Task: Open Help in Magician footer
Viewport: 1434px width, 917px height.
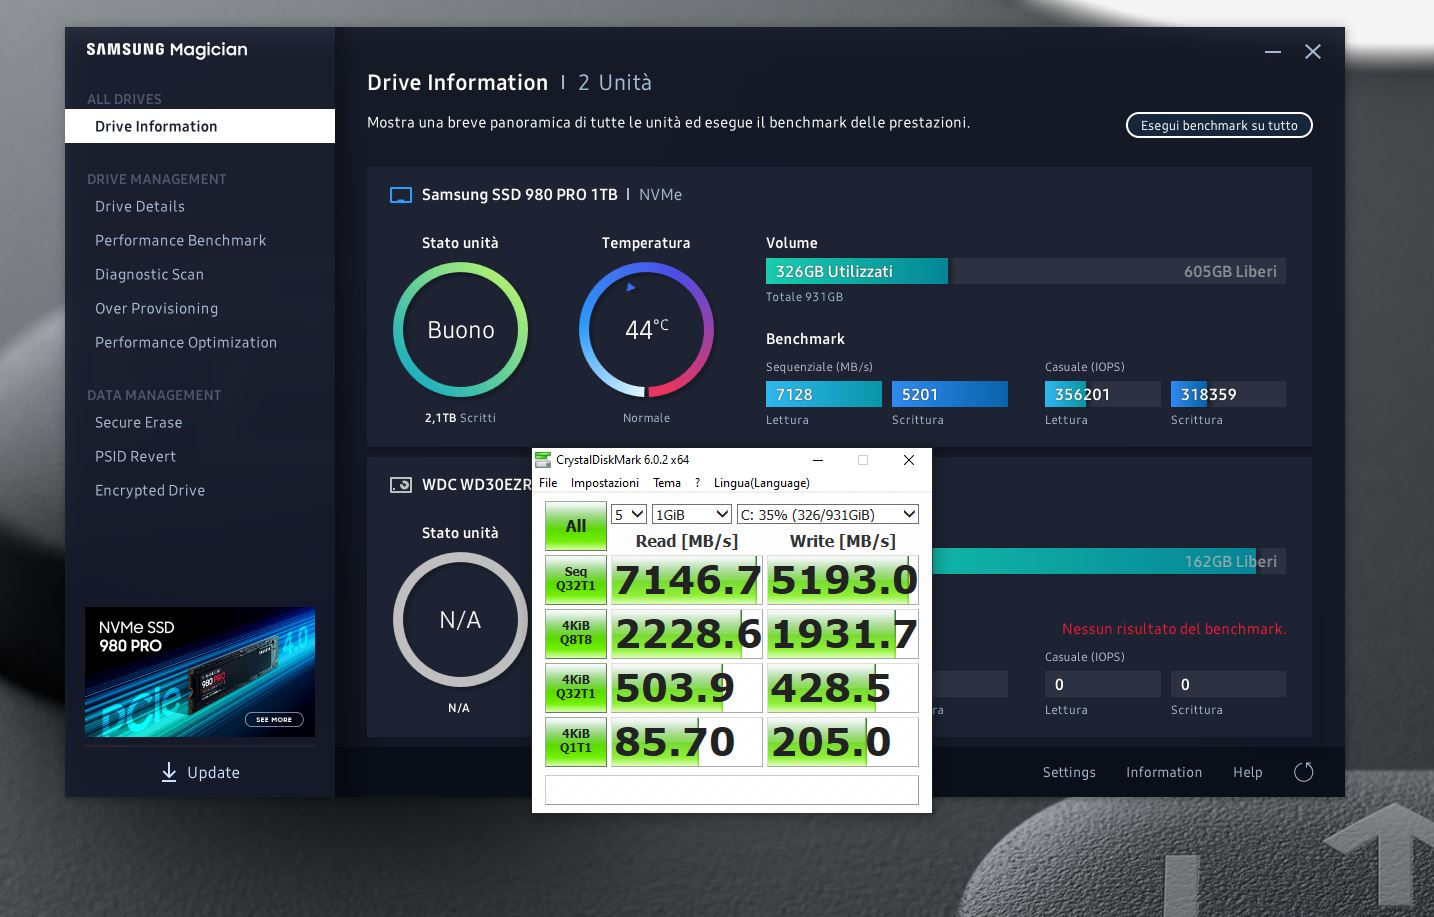Action: coord(1248,772)
